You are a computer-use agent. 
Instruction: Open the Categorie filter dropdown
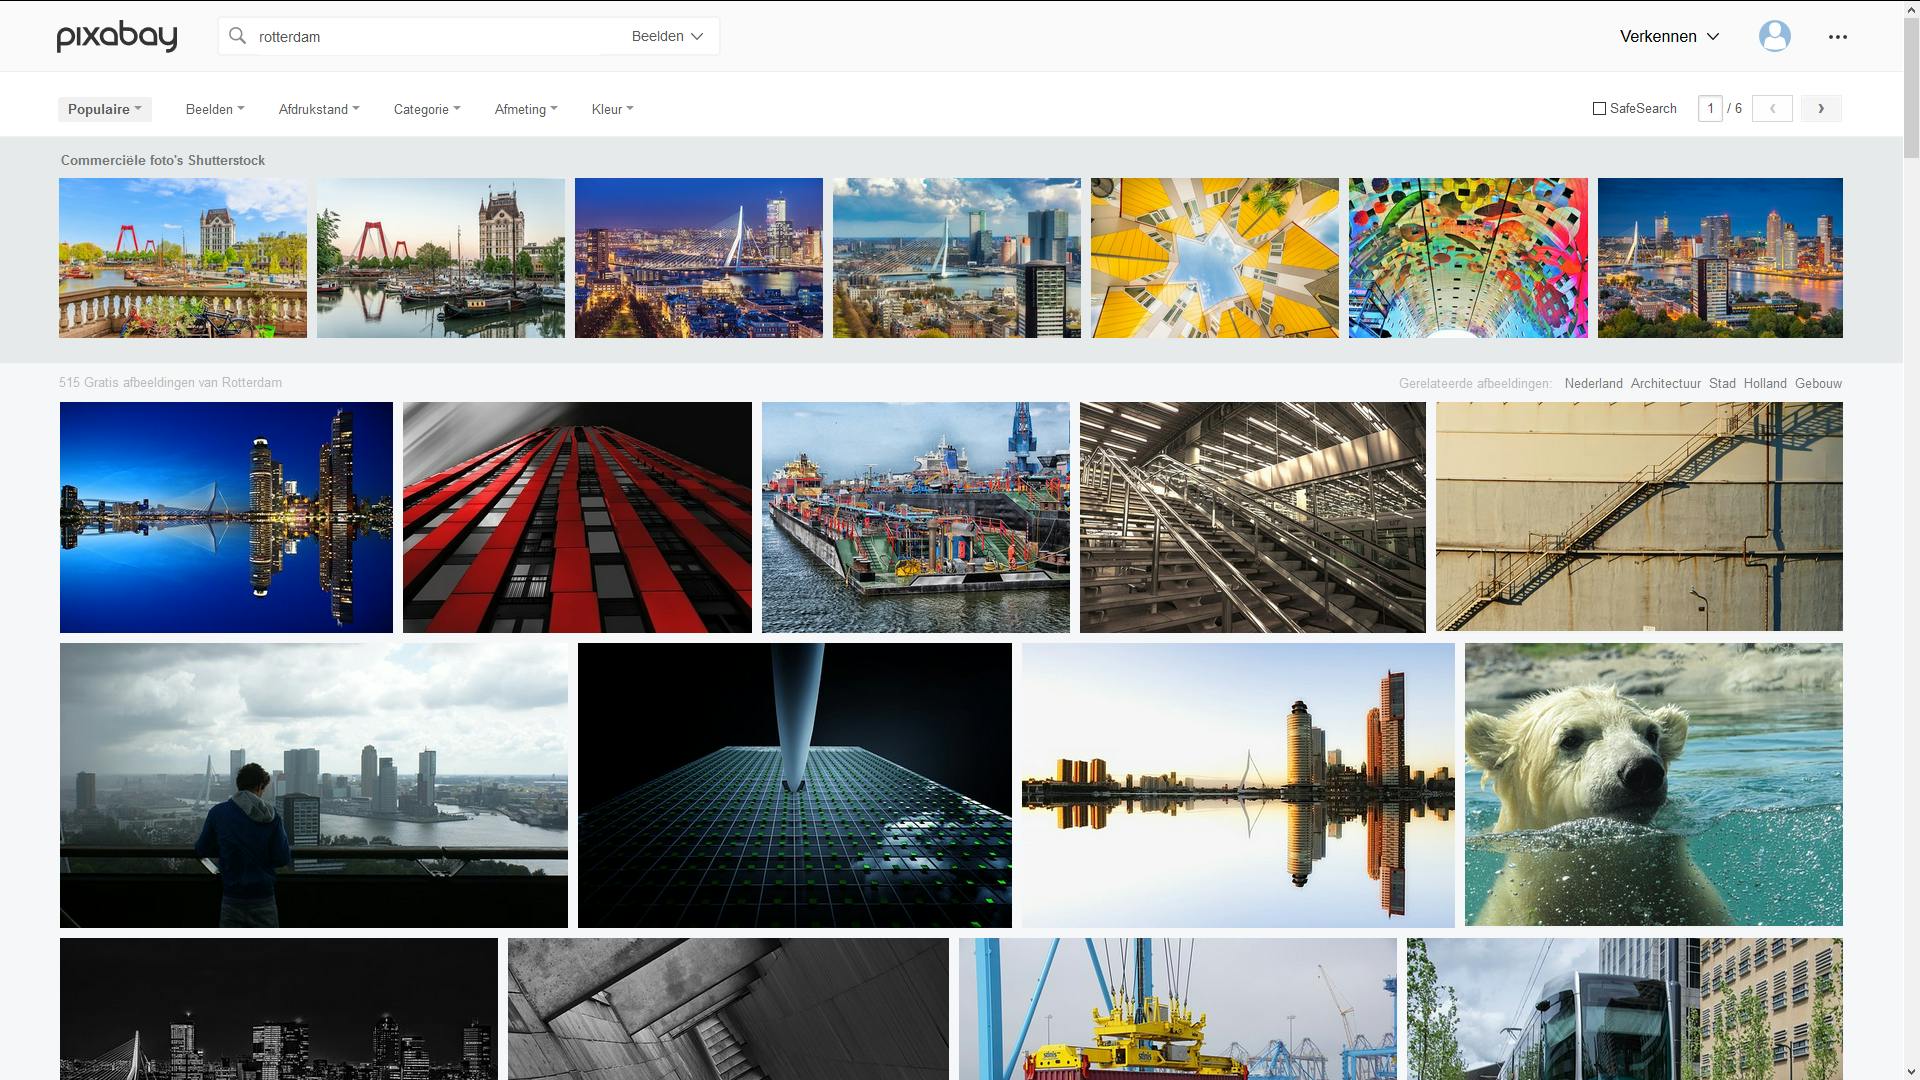426,109
